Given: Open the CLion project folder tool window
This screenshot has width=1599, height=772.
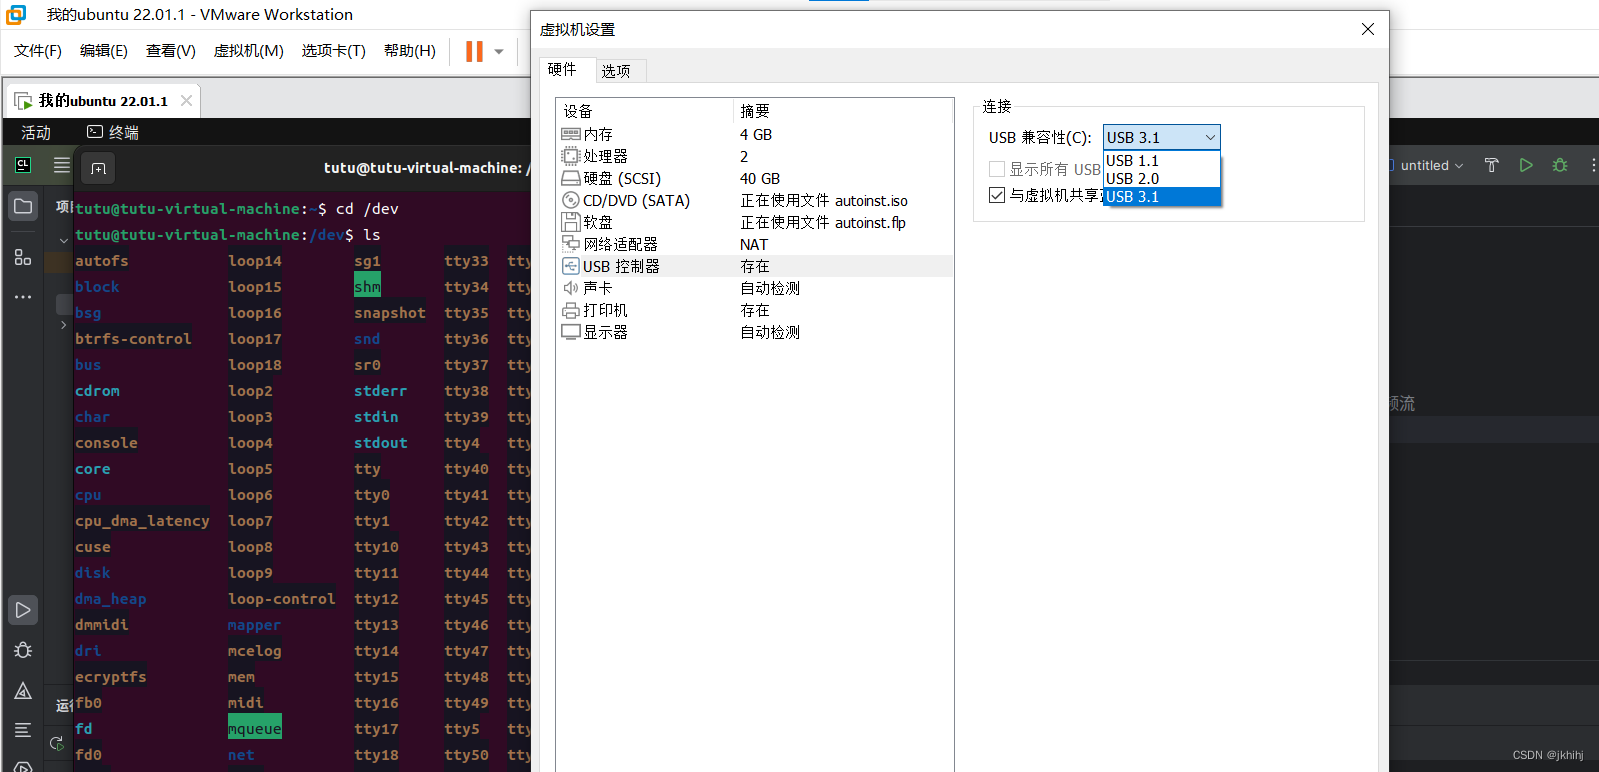Looking at the screenshot, I should click(23, 207).
